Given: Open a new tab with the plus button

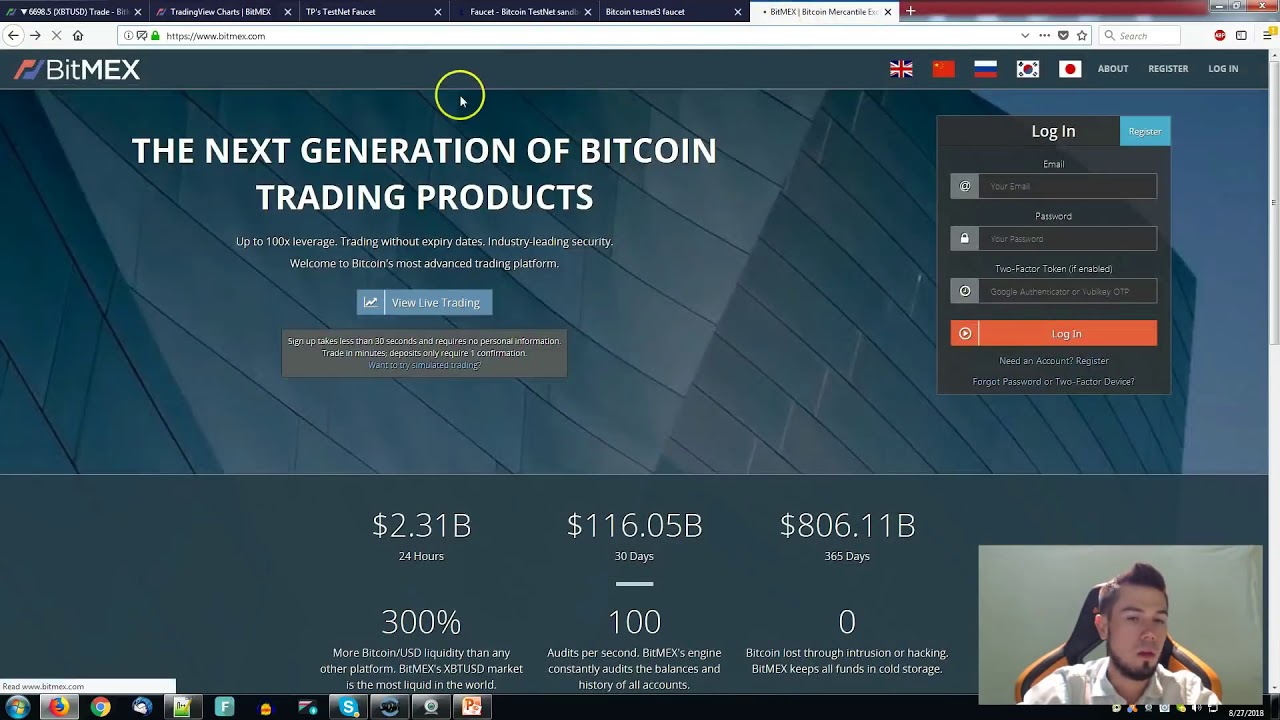Looking at the screenshot, I should (x=910, y=11).
